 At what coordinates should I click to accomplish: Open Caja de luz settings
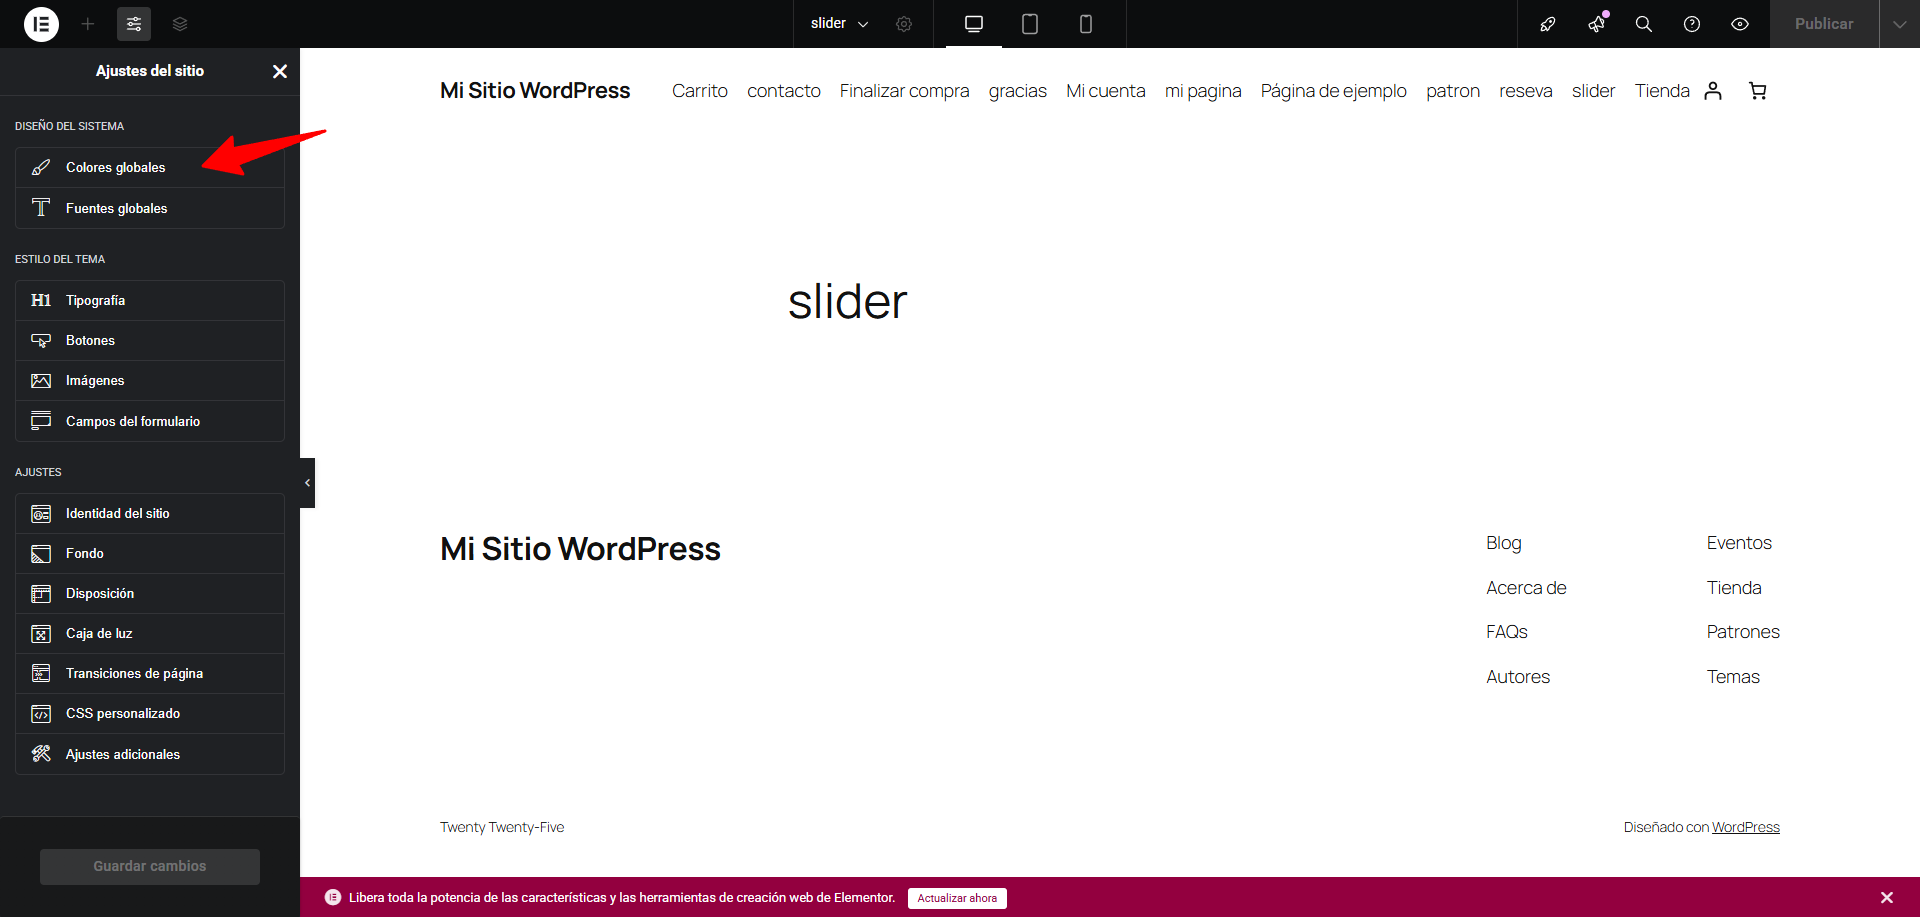point(150,633)
